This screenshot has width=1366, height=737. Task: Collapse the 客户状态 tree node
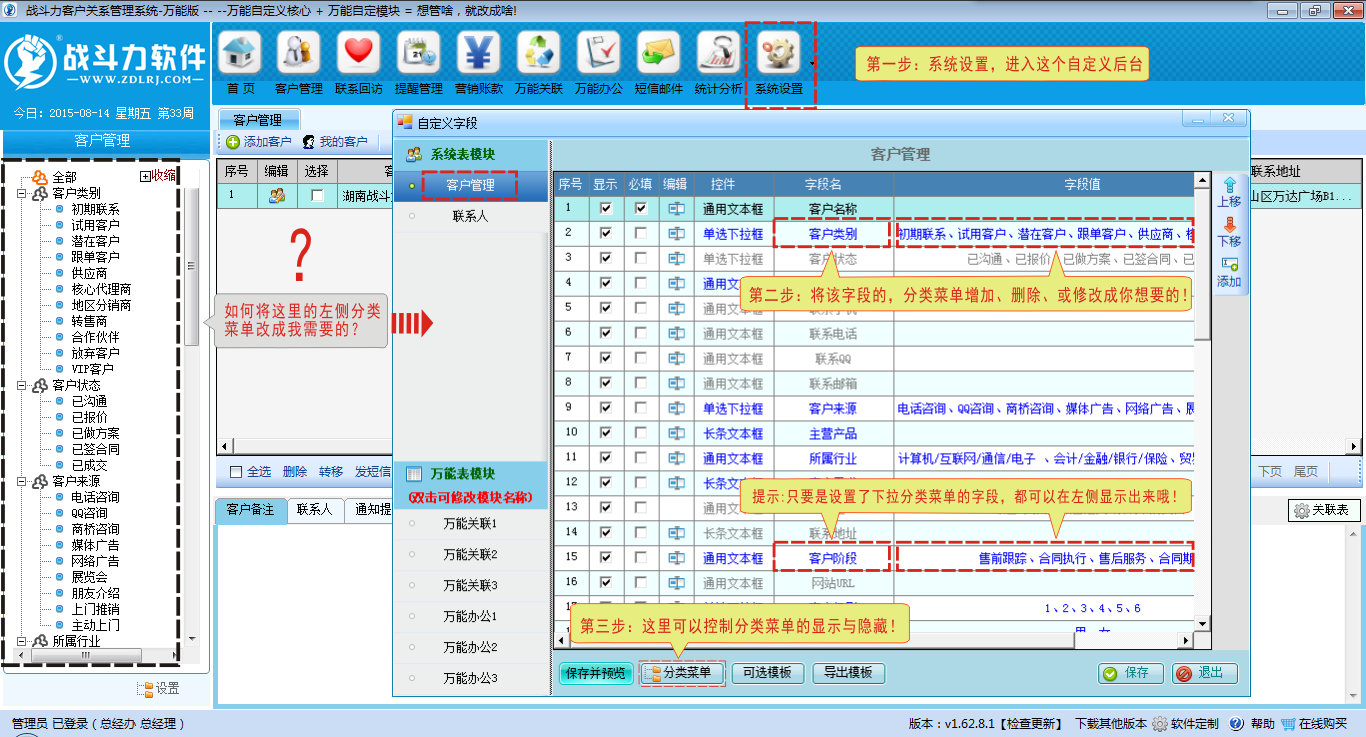coord(22,385)
